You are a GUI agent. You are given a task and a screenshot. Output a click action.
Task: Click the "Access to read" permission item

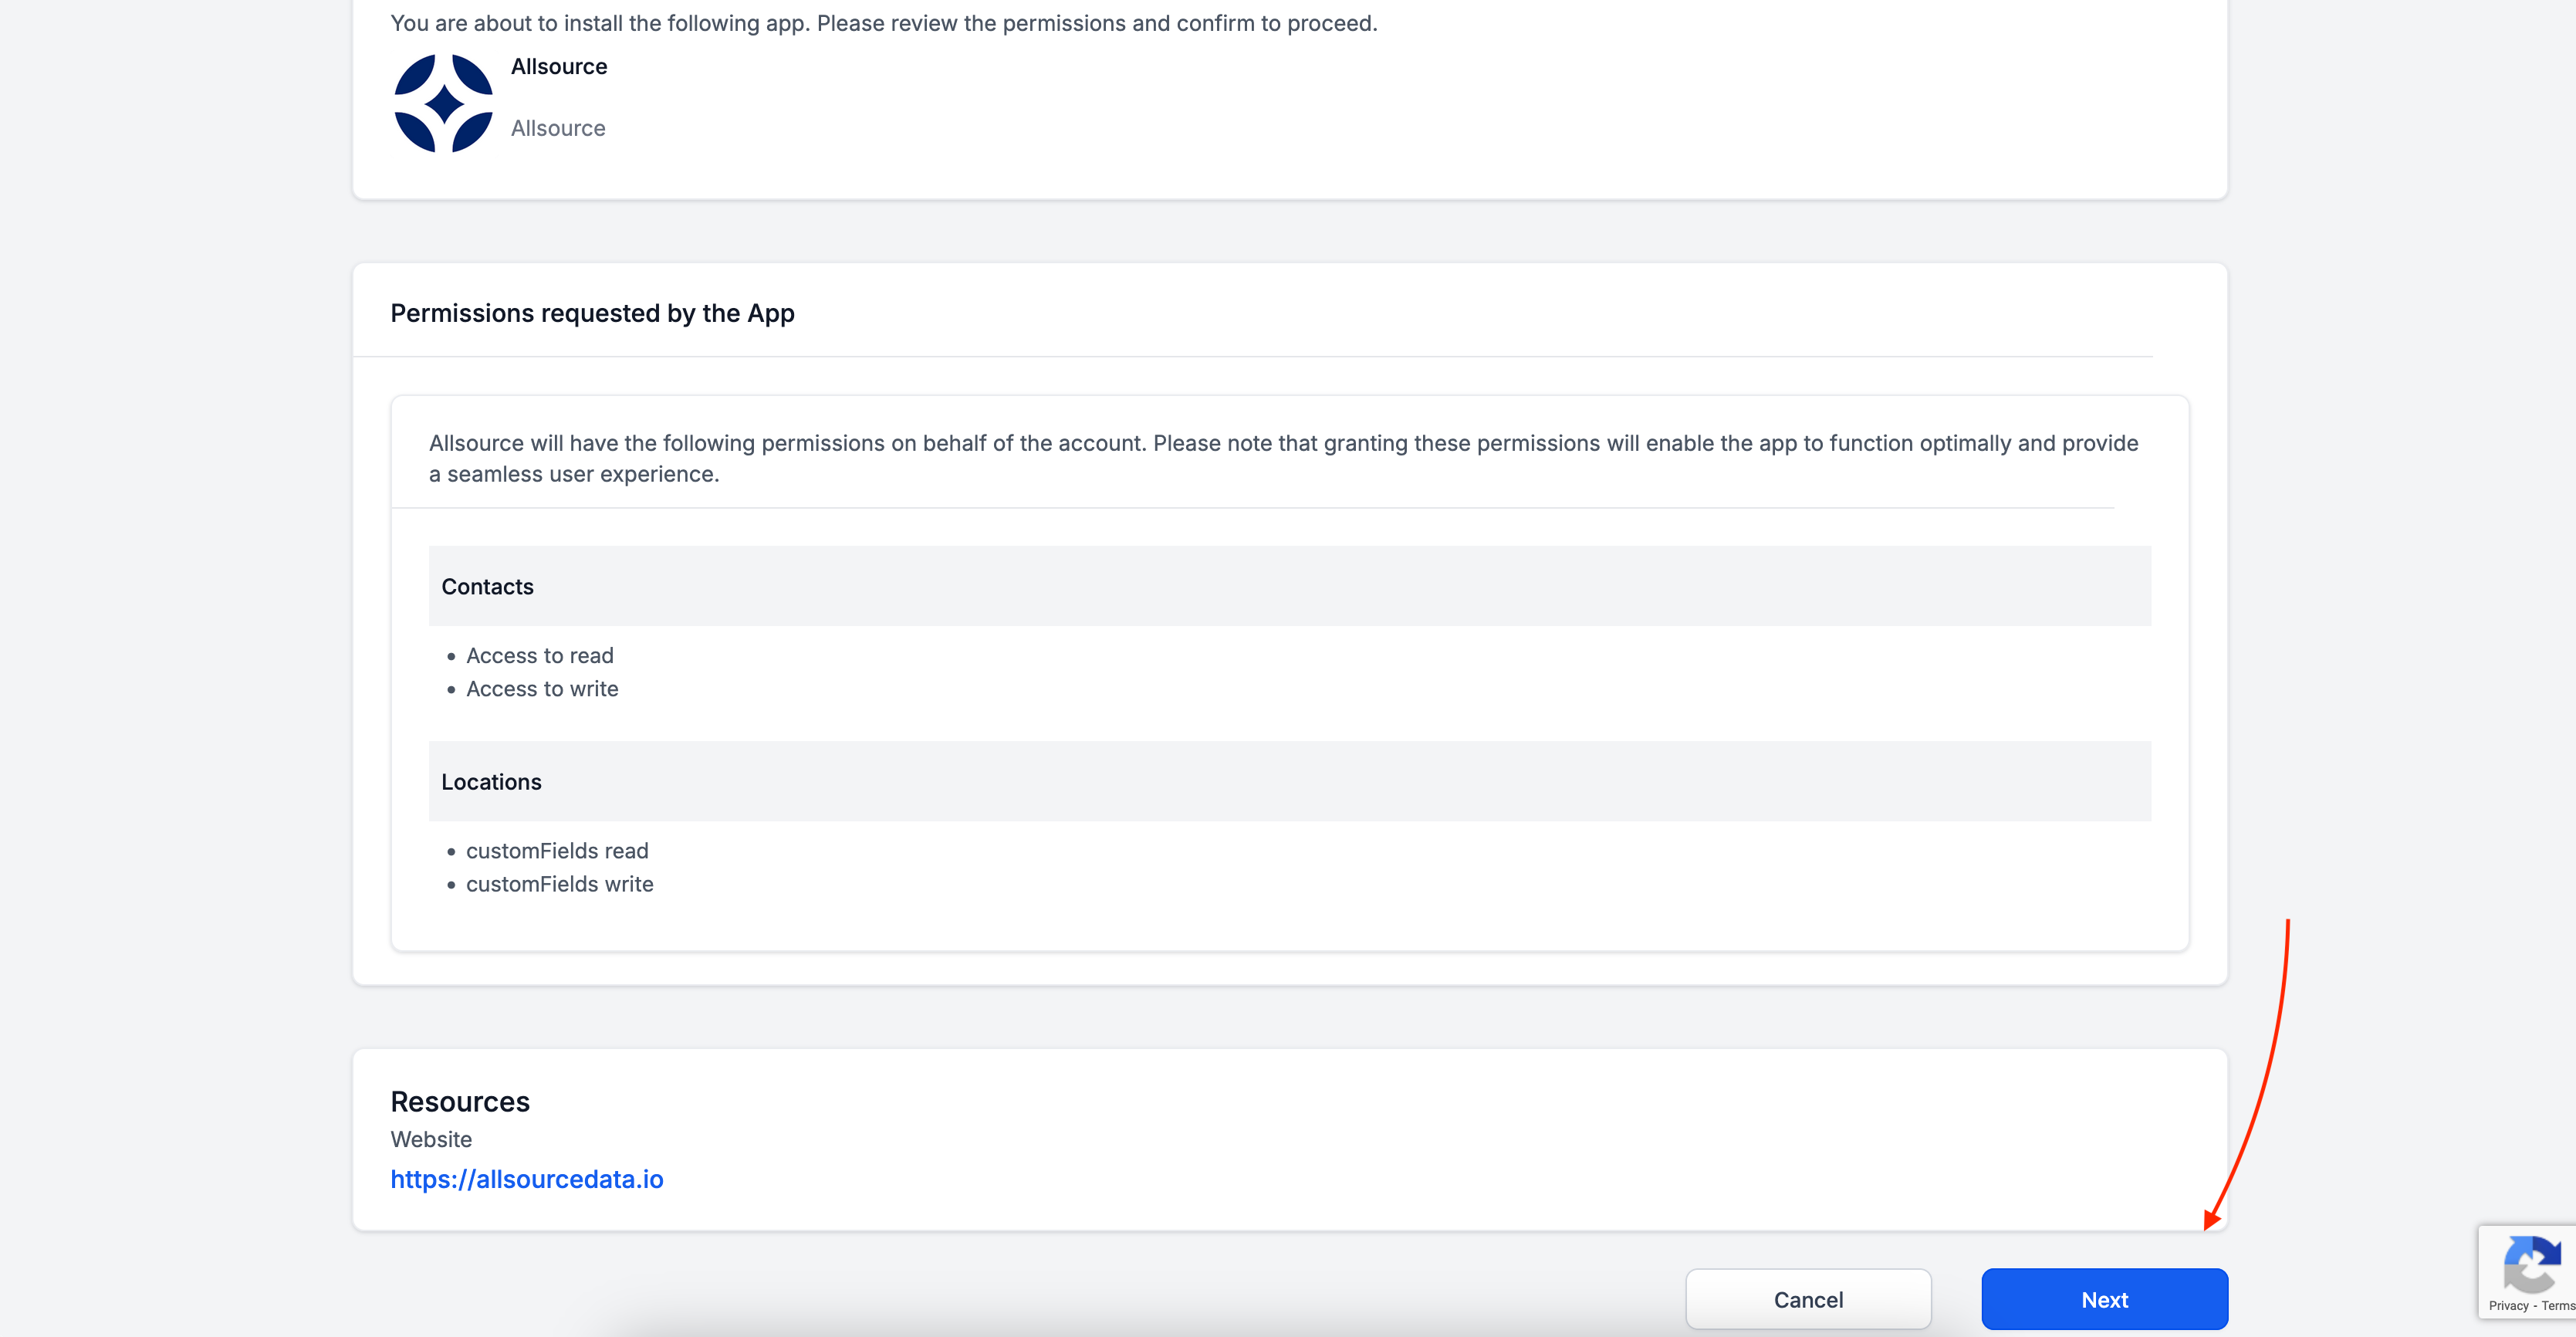click(x=539, y=655)
